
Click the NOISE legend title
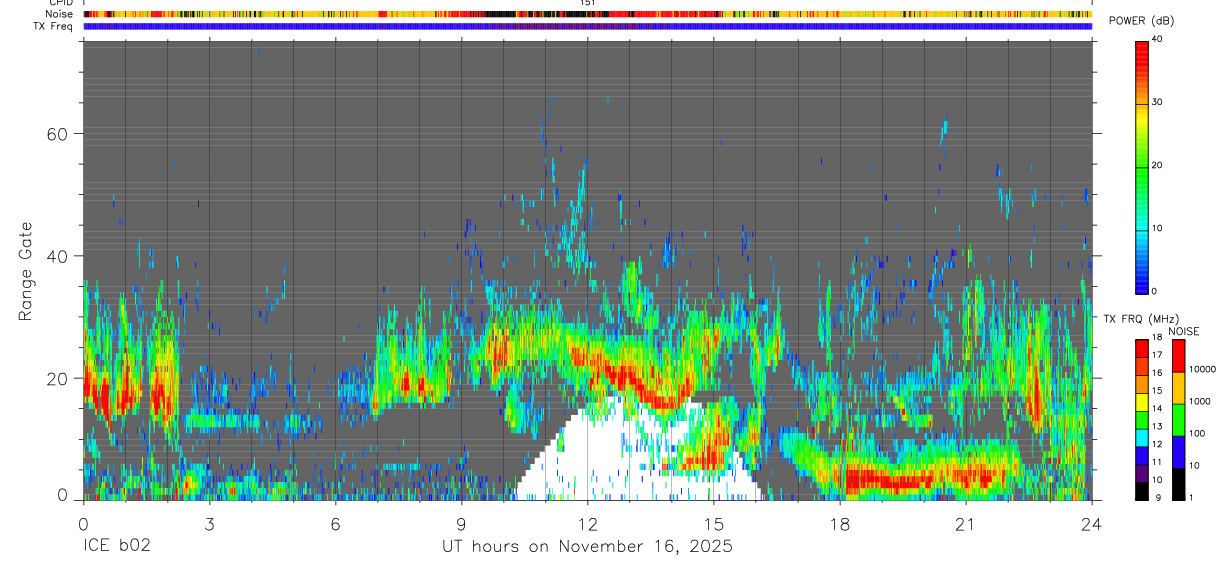1183,331
